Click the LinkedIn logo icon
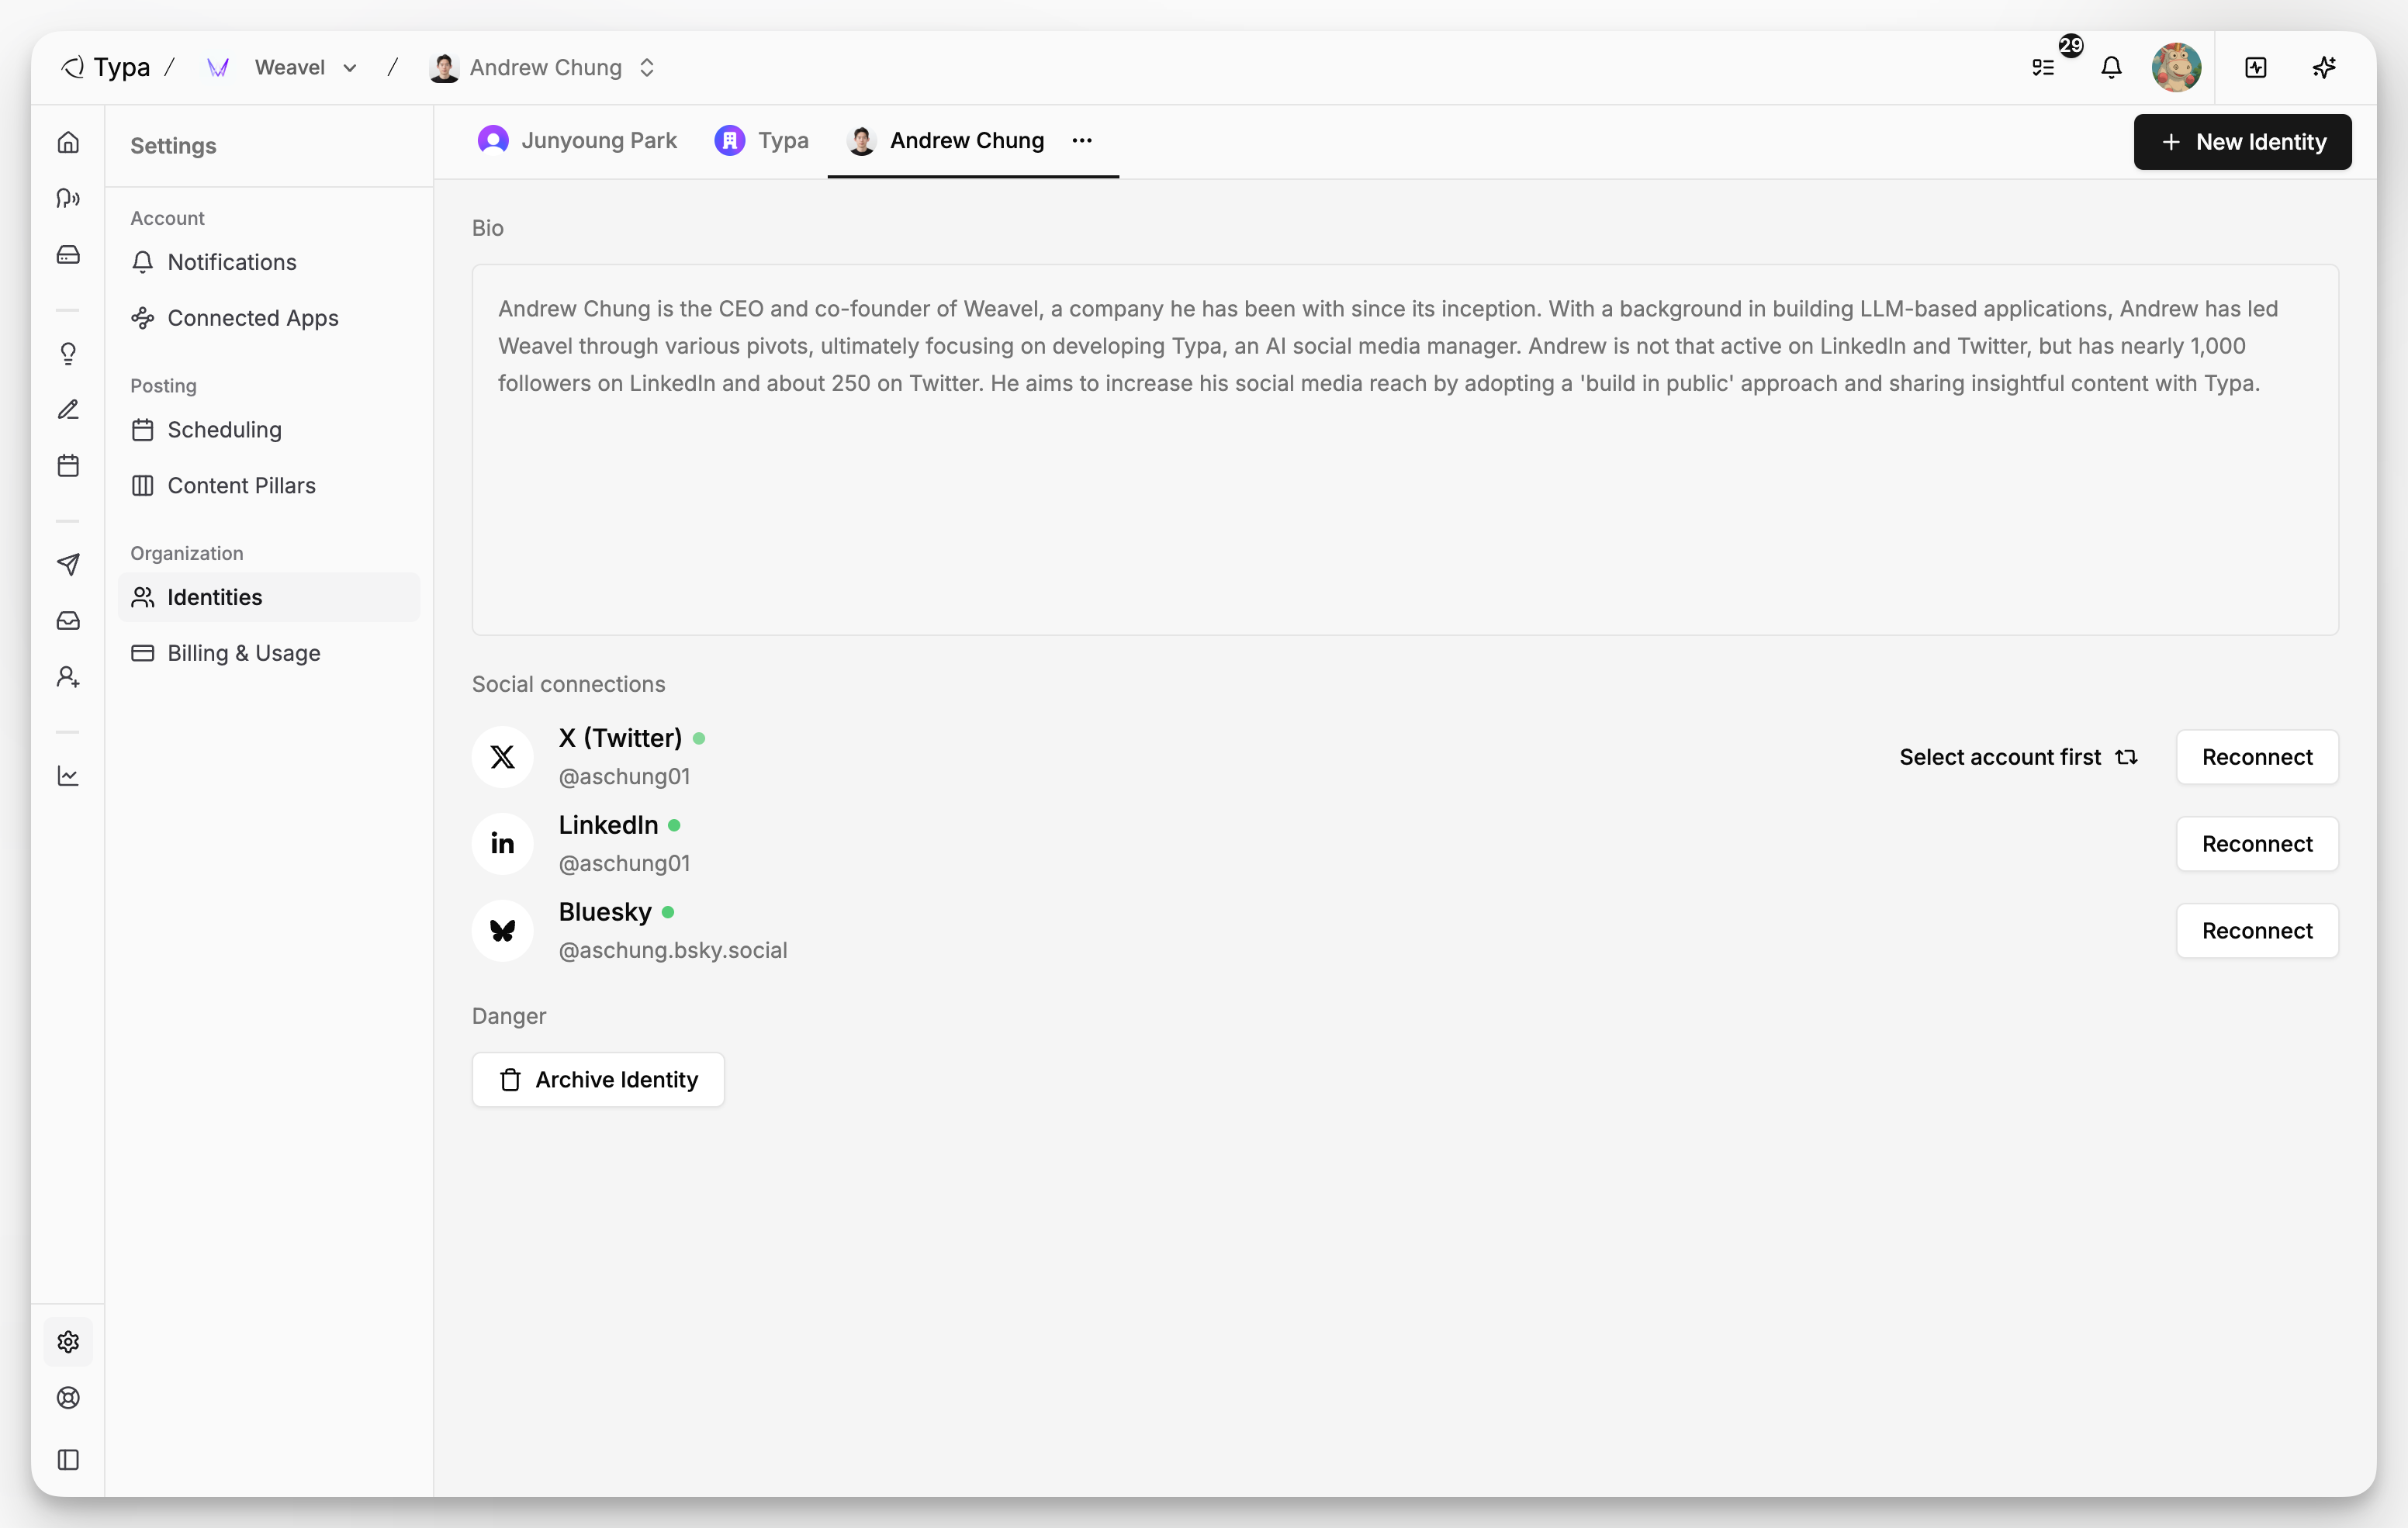This screenshot has width=2408, height=1528. 502,844
